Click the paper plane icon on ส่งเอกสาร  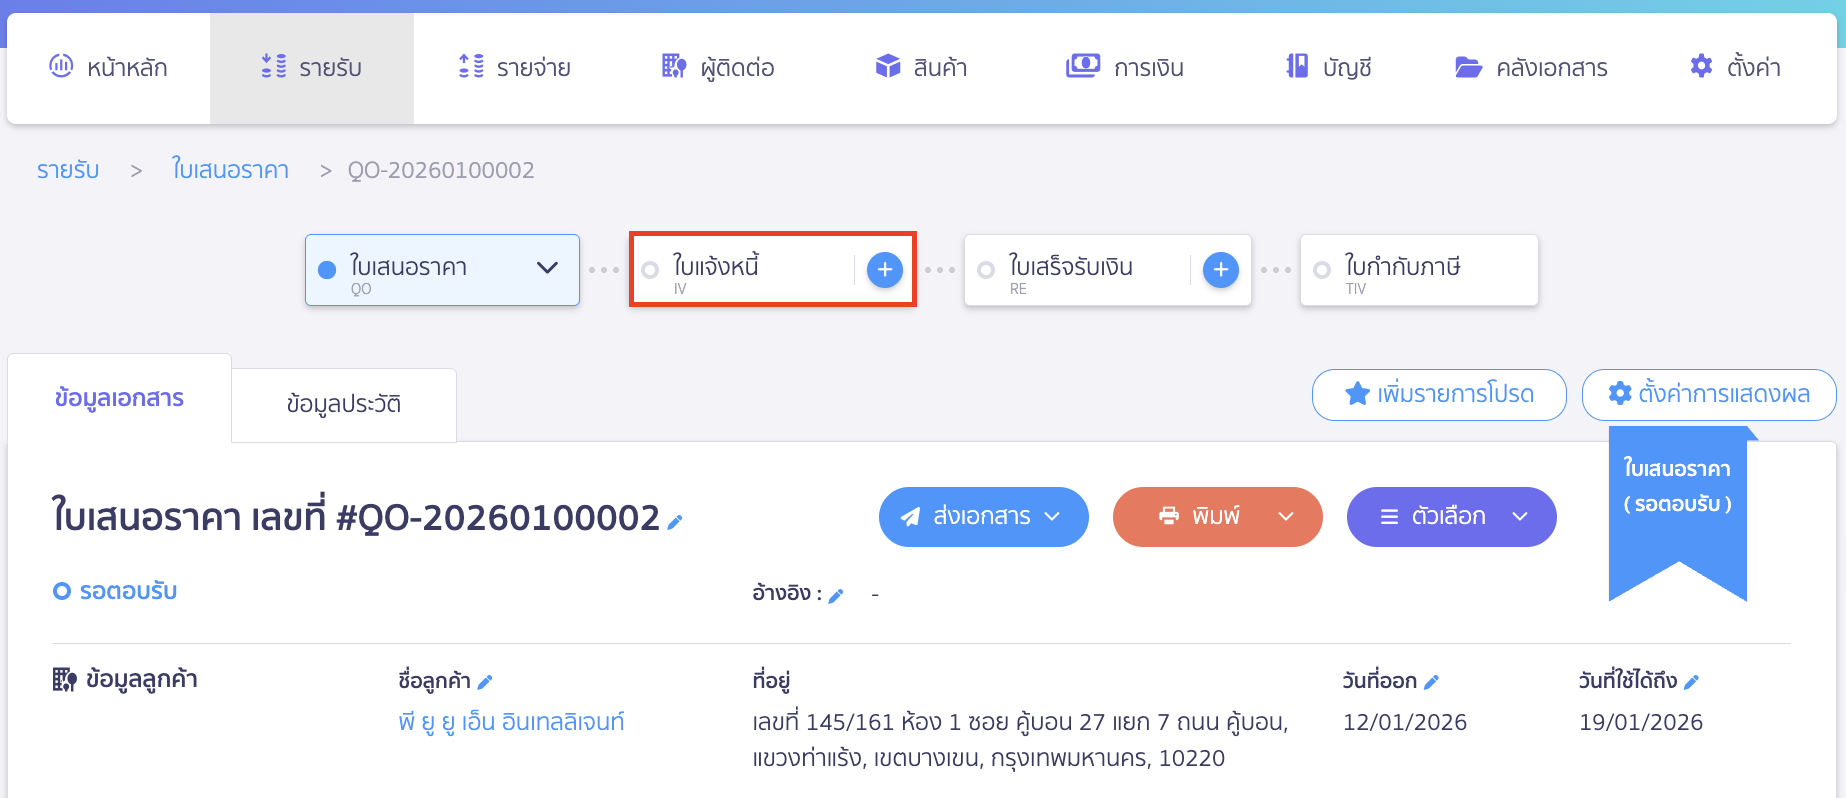click(x=911, y=516)
